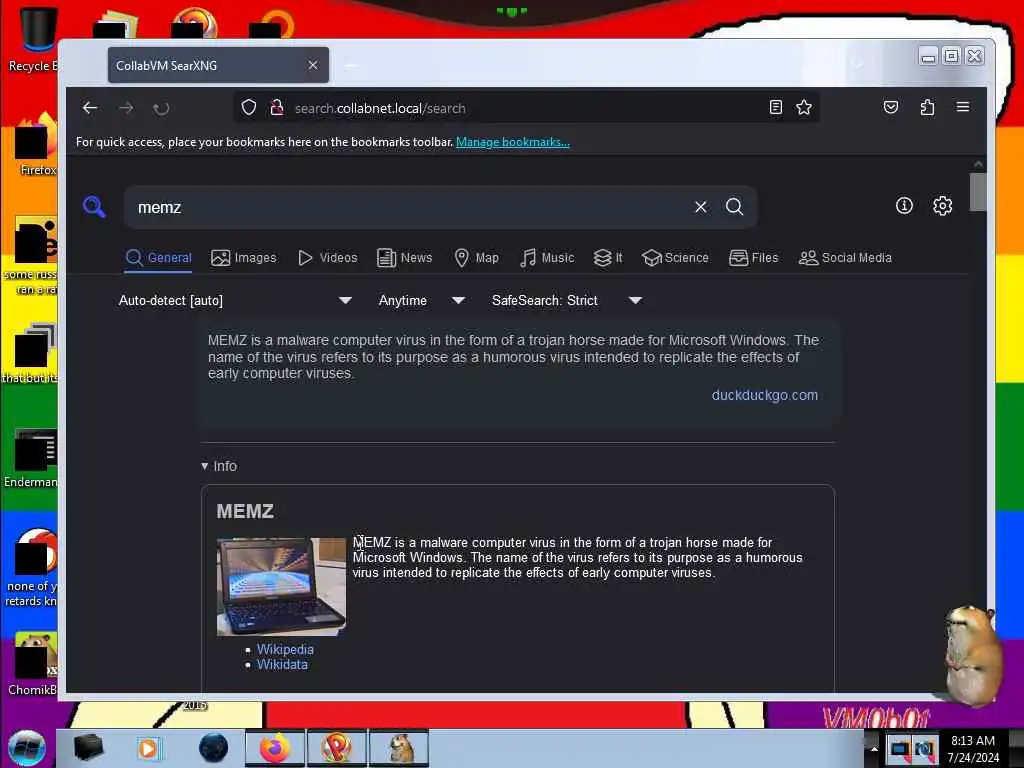Viewport: 1024px width, 768px height.
Task: Switch to the Files search tab
Action: 754,258
